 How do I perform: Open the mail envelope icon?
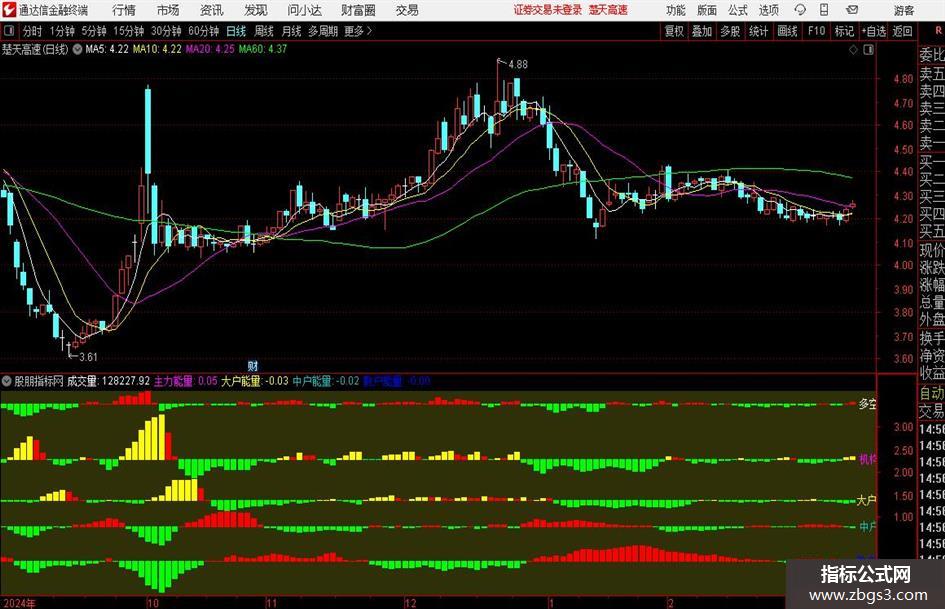coord(852,10)
